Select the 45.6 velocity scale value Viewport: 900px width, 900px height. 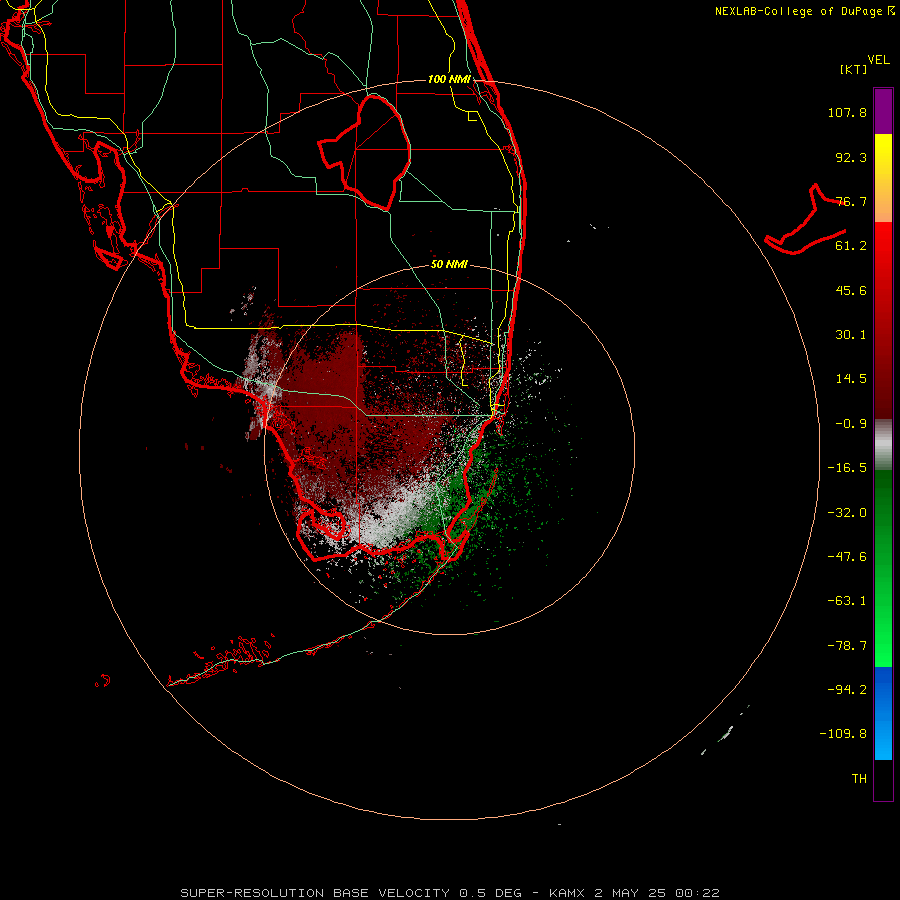pyautogui.click(x=851, y=290)
